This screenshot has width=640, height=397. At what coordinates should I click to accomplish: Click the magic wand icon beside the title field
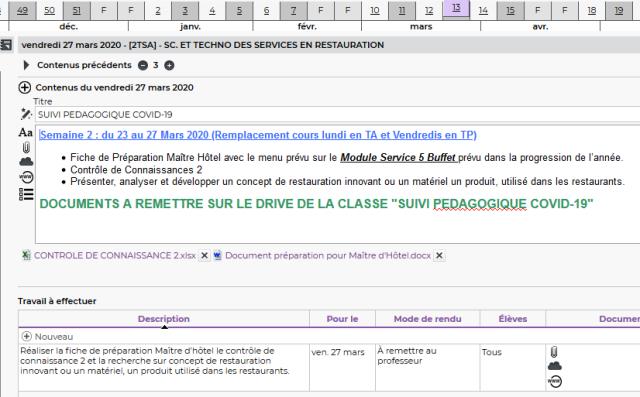26,114
